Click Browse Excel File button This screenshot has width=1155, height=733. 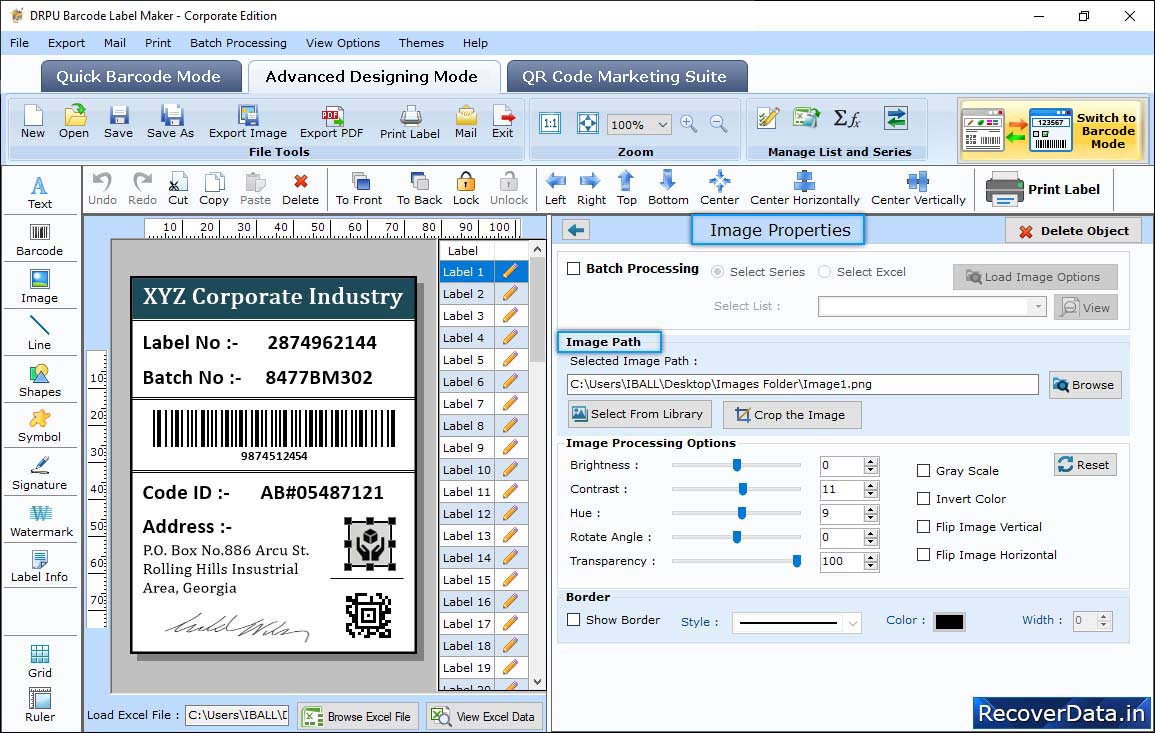(x=358, y=717)
